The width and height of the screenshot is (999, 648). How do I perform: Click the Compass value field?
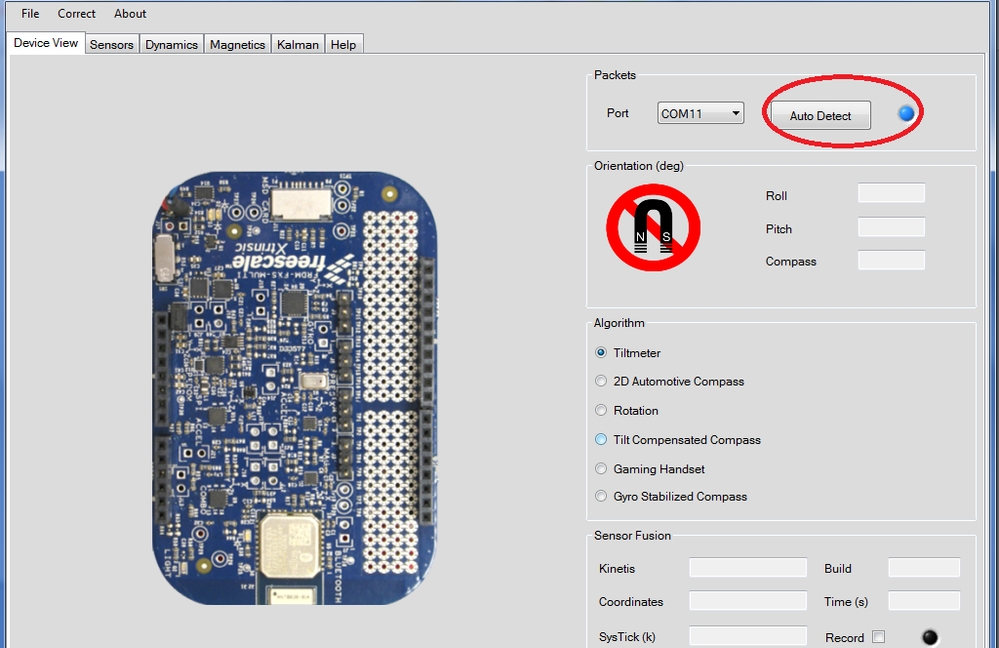tap(891, 260)
